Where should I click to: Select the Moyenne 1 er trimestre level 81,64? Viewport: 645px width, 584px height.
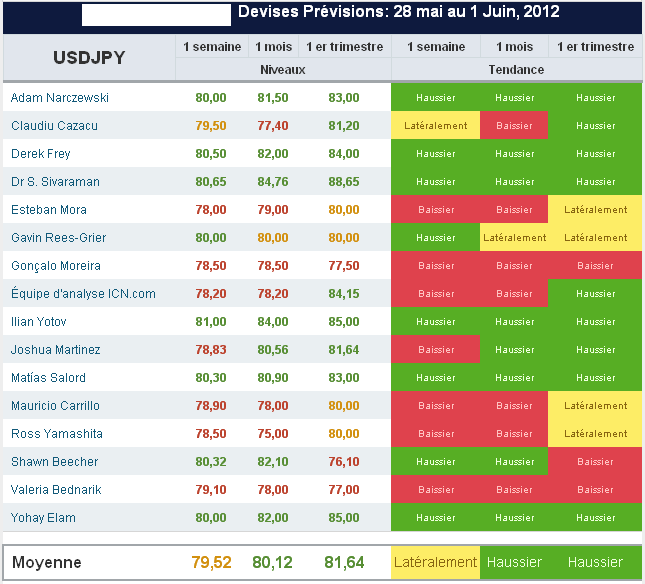click(x=344, y=562)
